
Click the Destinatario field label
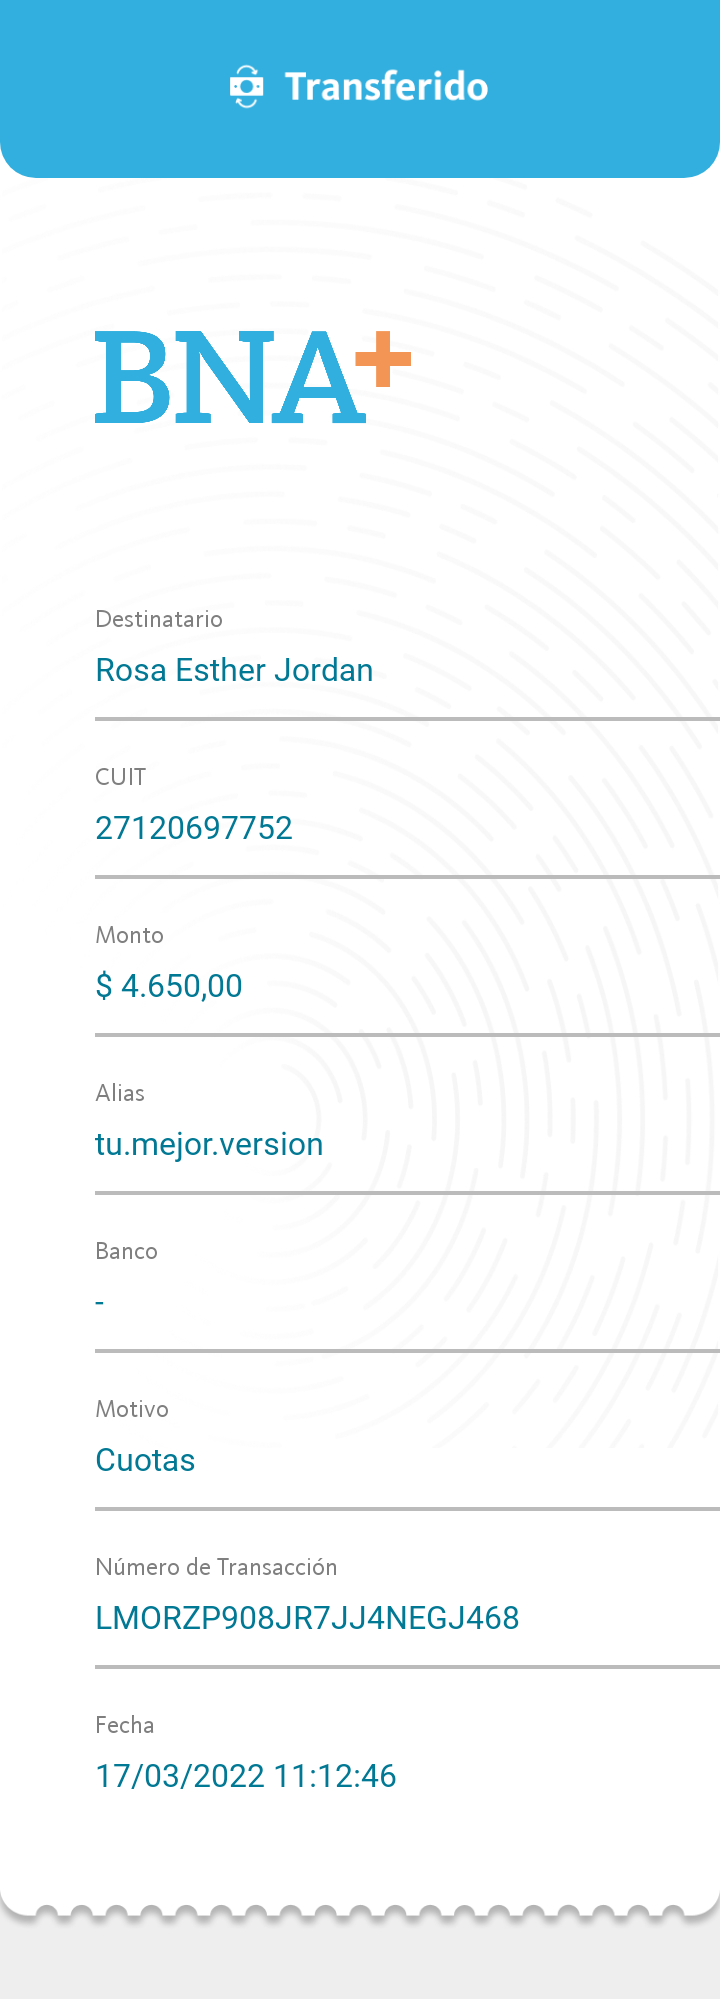tap(159, 619)
